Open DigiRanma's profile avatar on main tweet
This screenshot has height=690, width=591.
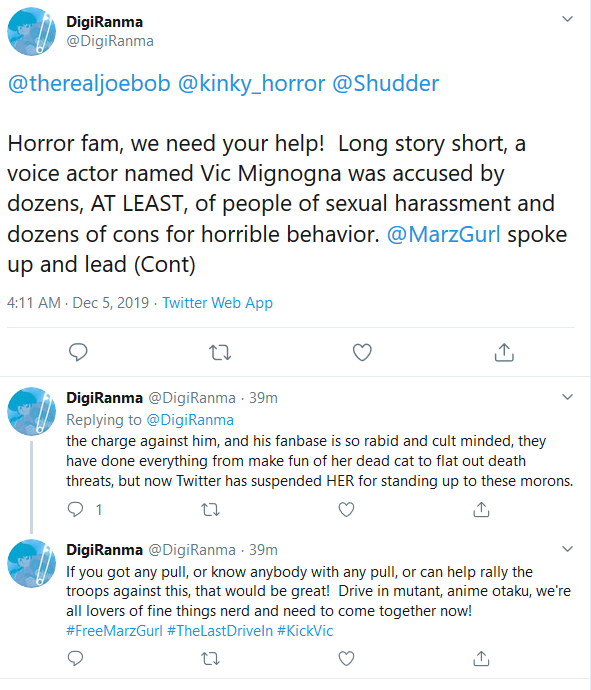(31, 31)
